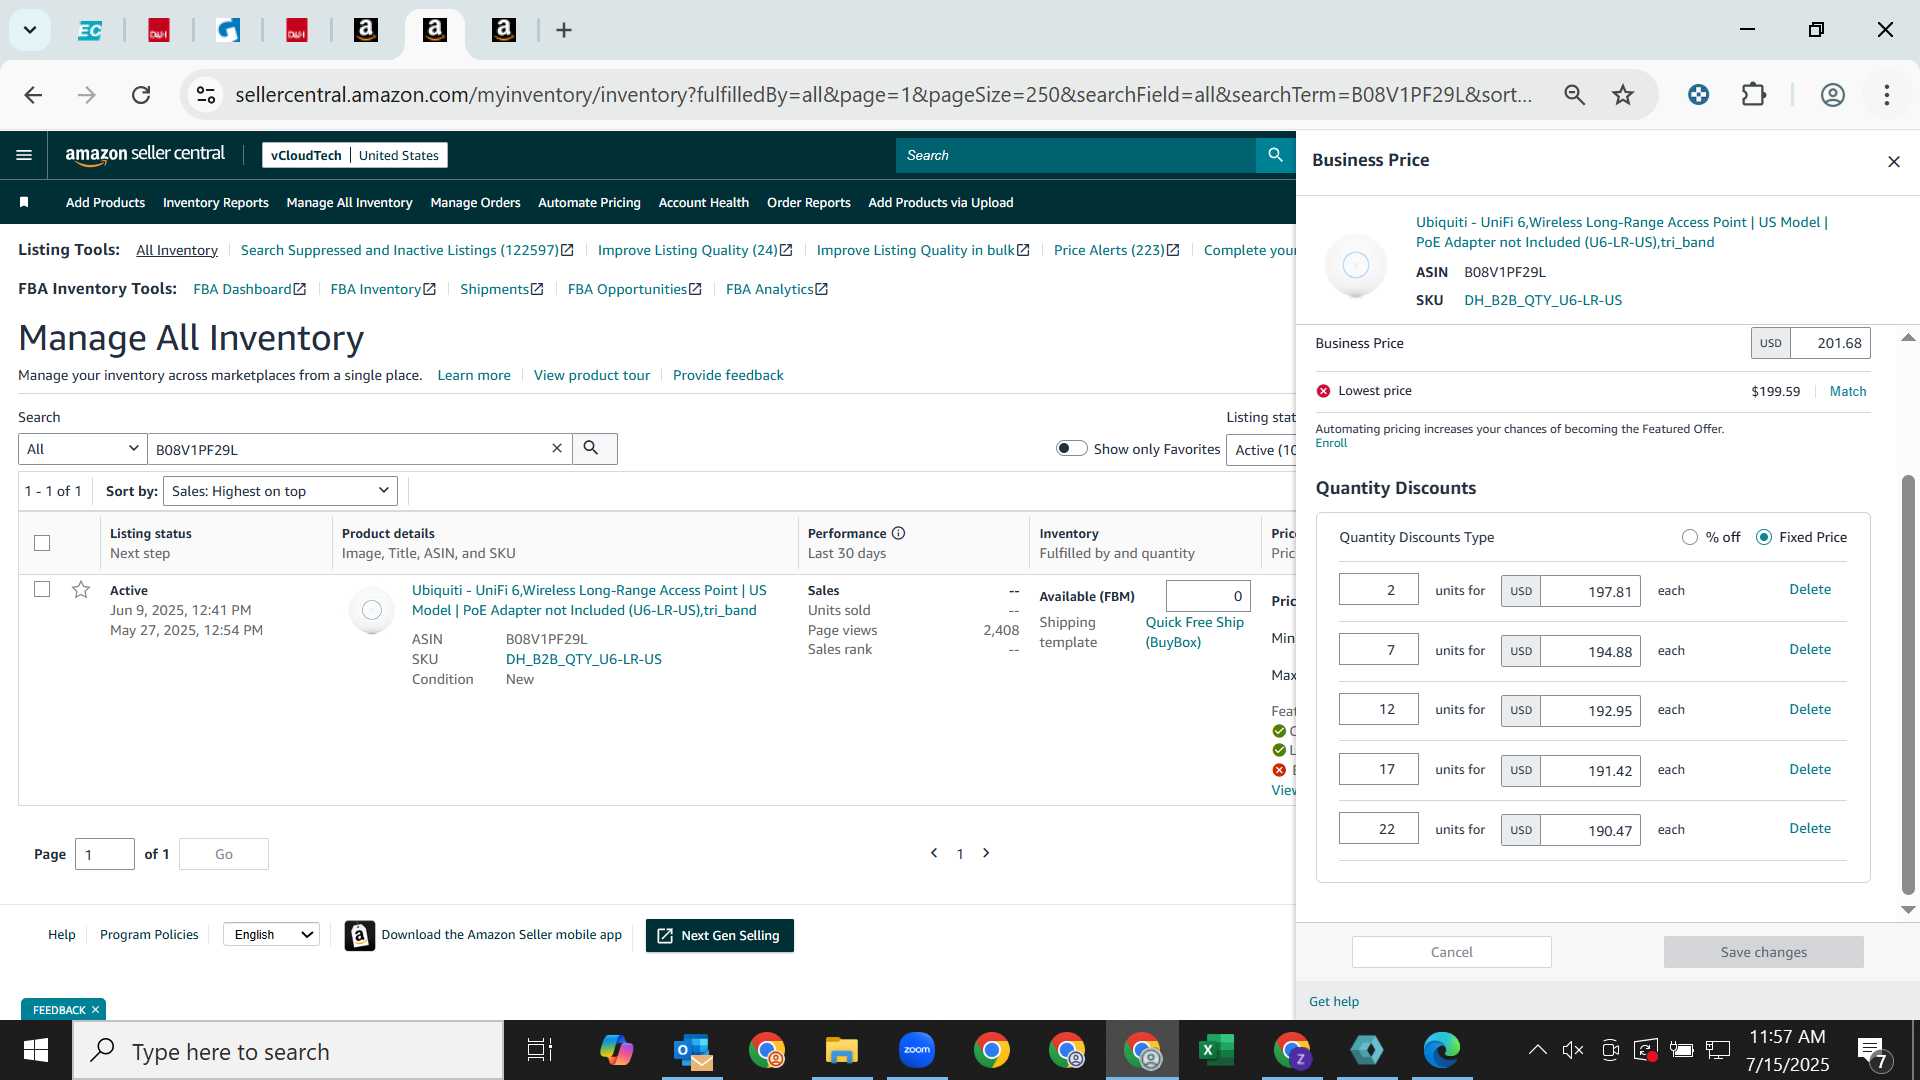The height and width of the screenshot is (1080, 1920).
Task: Click the panel scrollbar up arrow
Action: point(1908,338)
